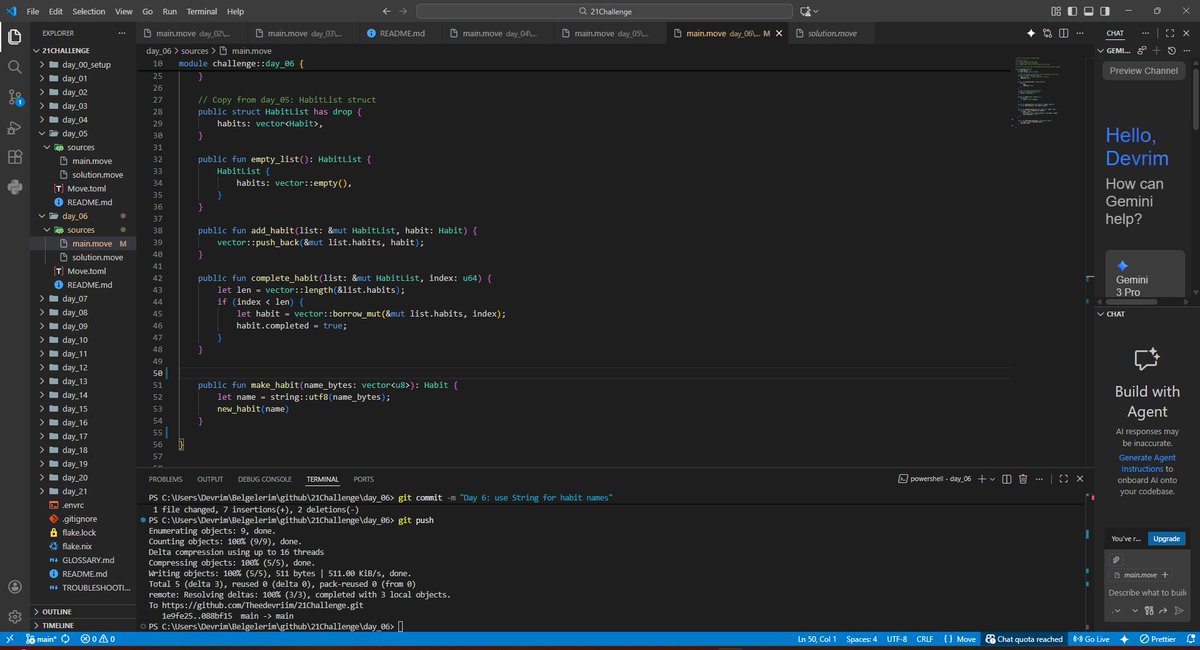Screen dimensions: 1200x650
Task: Click the Upgrade button in chat
Action: [x=1166, y=538]
